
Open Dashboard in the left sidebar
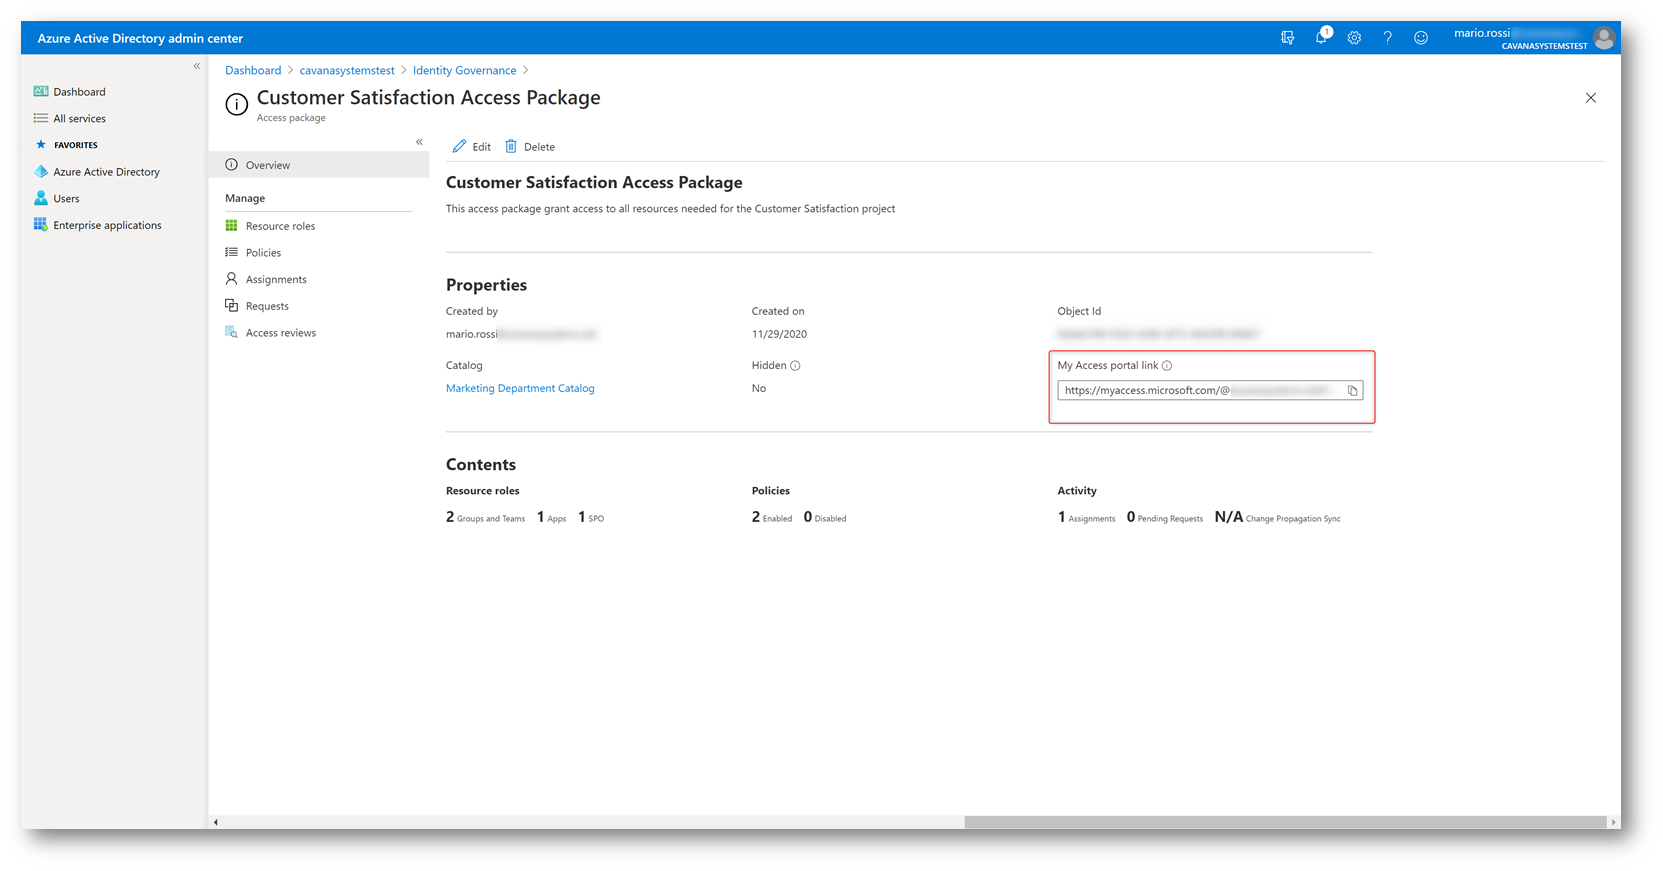pos(79,92)
